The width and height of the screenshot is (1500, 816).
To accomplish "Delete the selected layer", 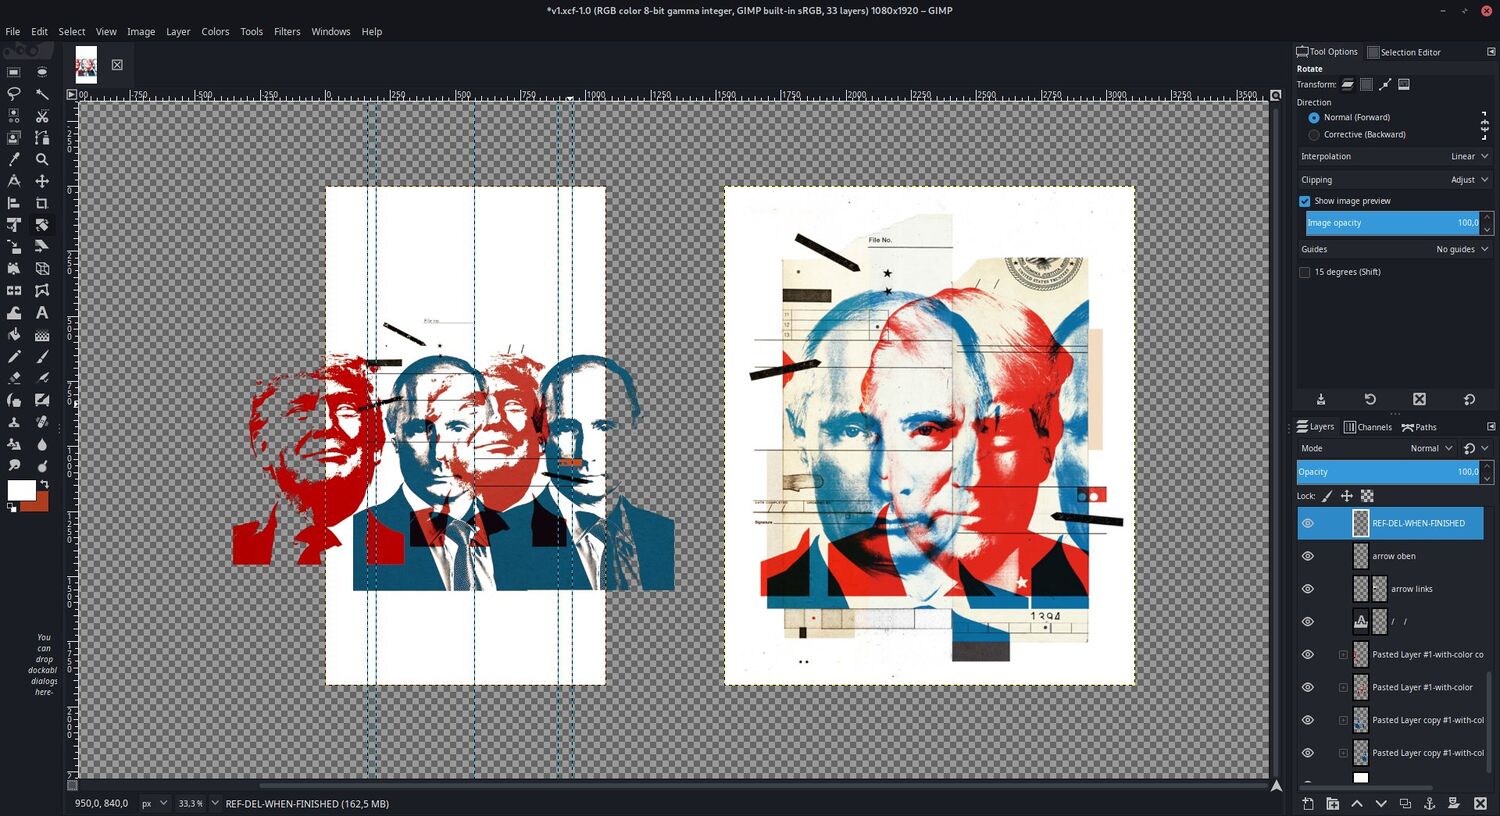I will click(x=1480, y=803).
